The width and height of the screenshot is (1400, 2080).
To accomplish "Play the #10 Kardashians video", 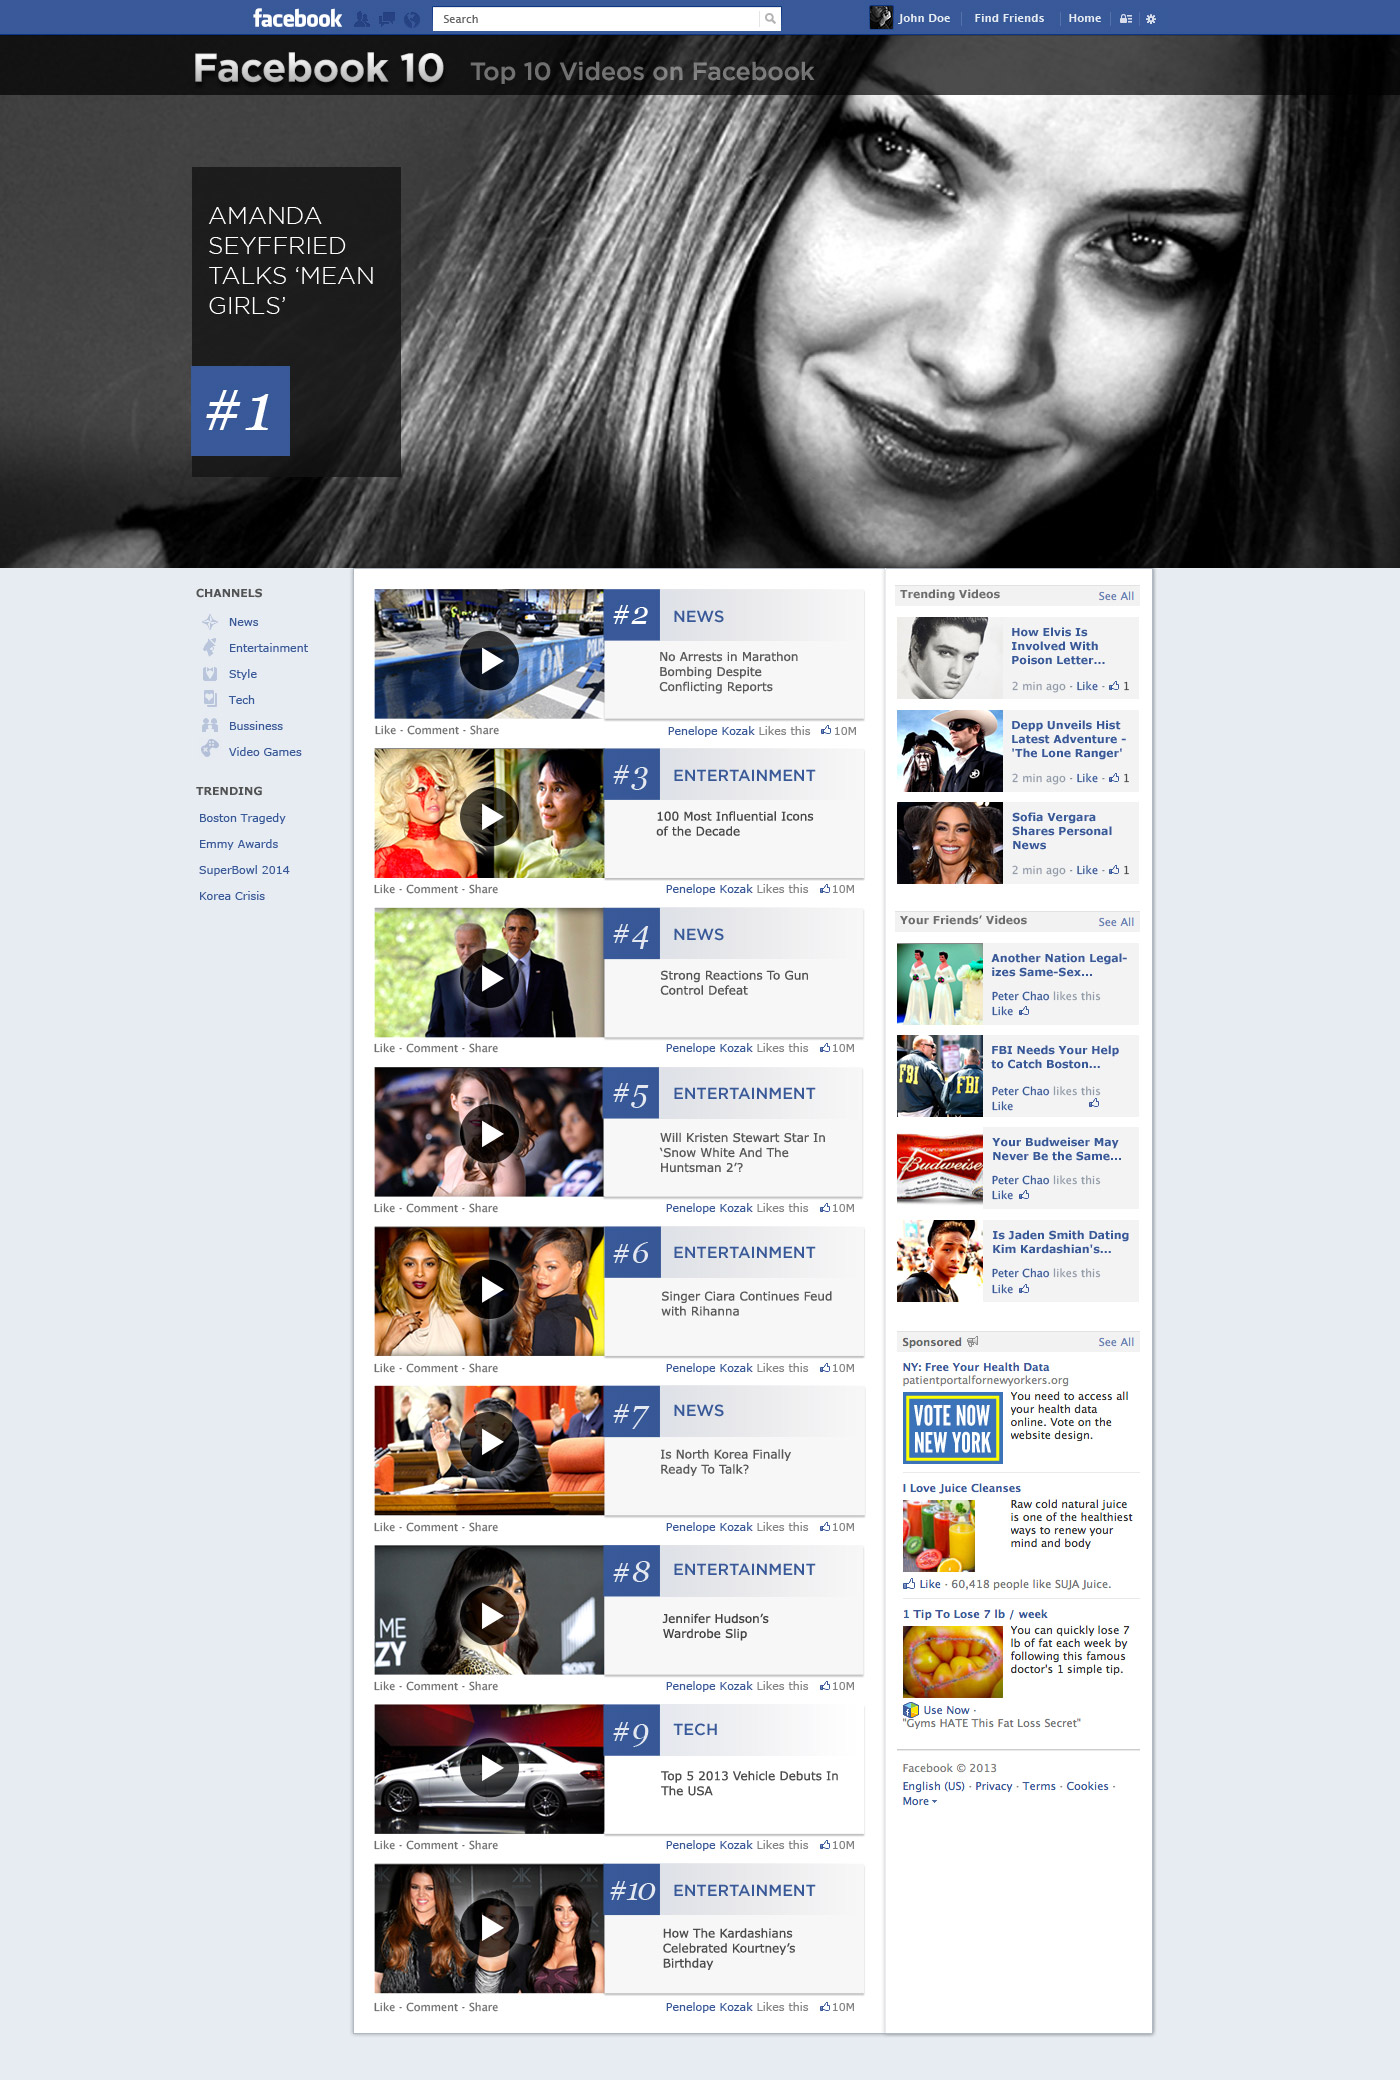I will coord(489,1927).
